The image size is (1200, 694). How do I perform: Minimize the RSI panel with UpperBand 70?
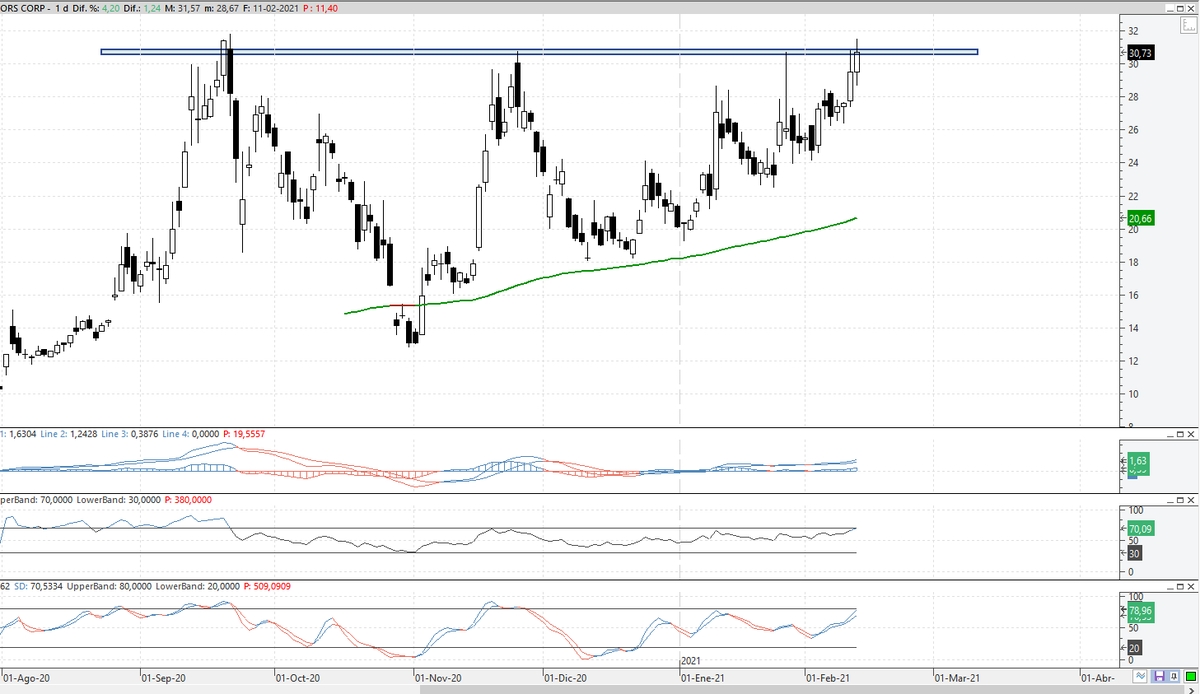[x=1170, y=500]
